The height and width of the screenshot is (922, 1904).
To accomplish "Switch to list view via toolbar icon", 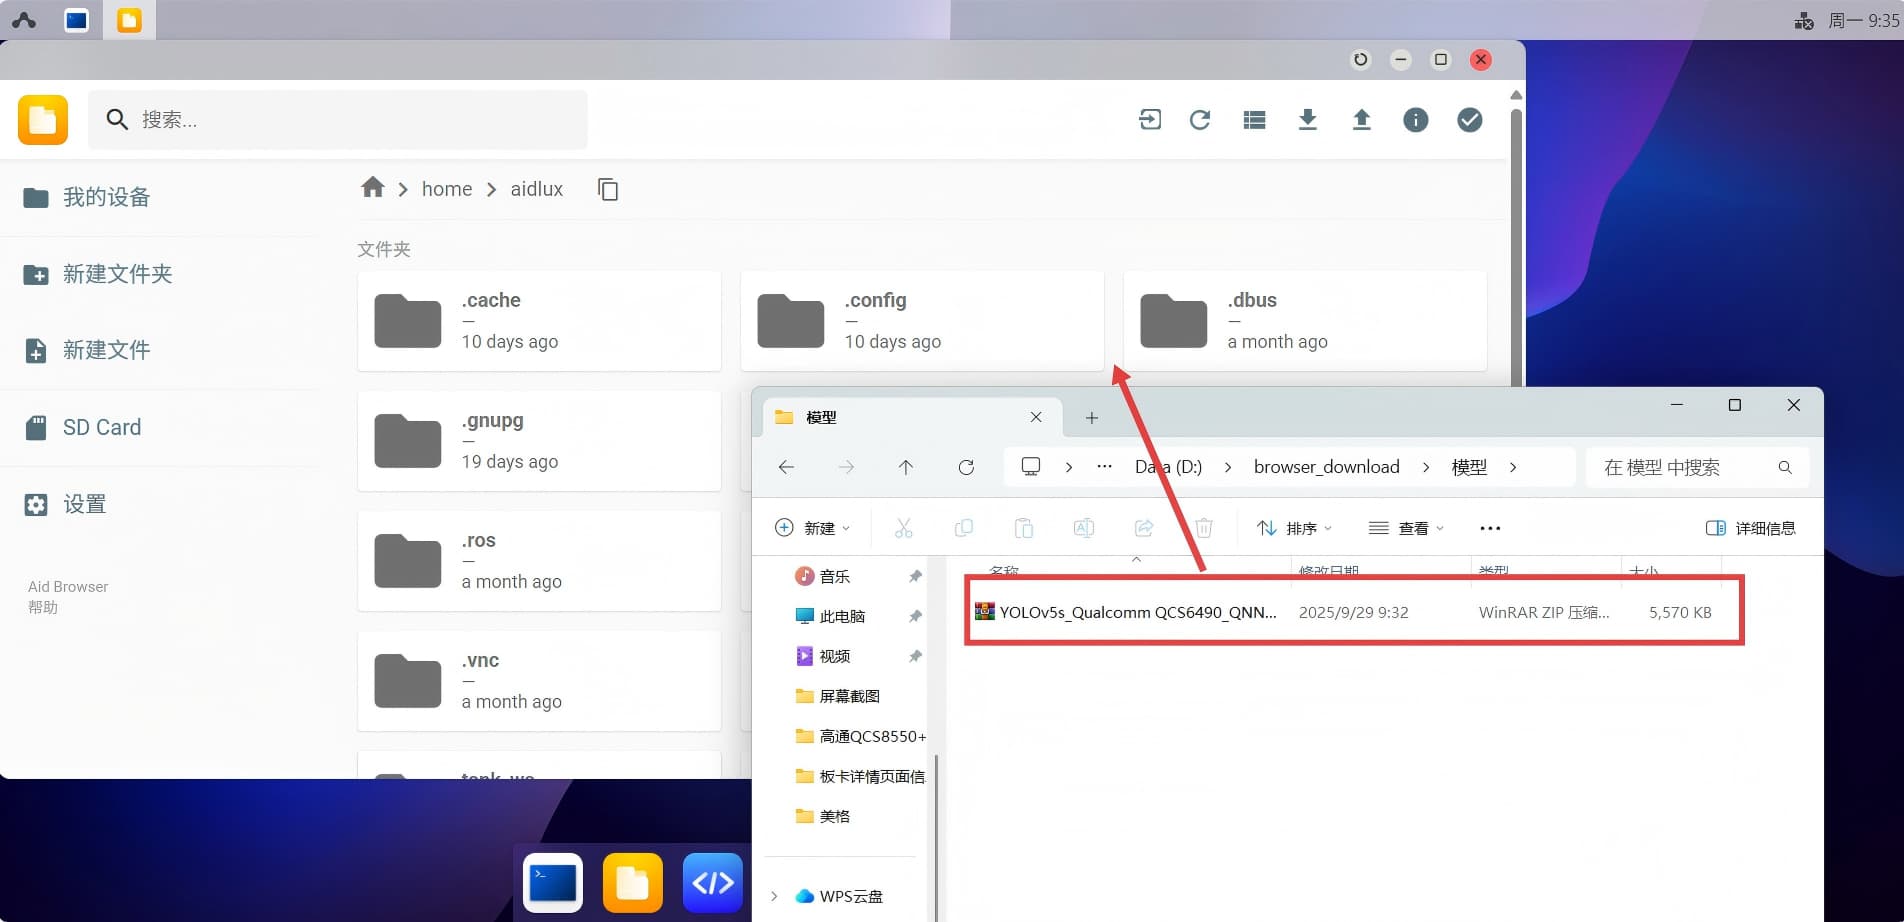I will (x=1254, y=120).
